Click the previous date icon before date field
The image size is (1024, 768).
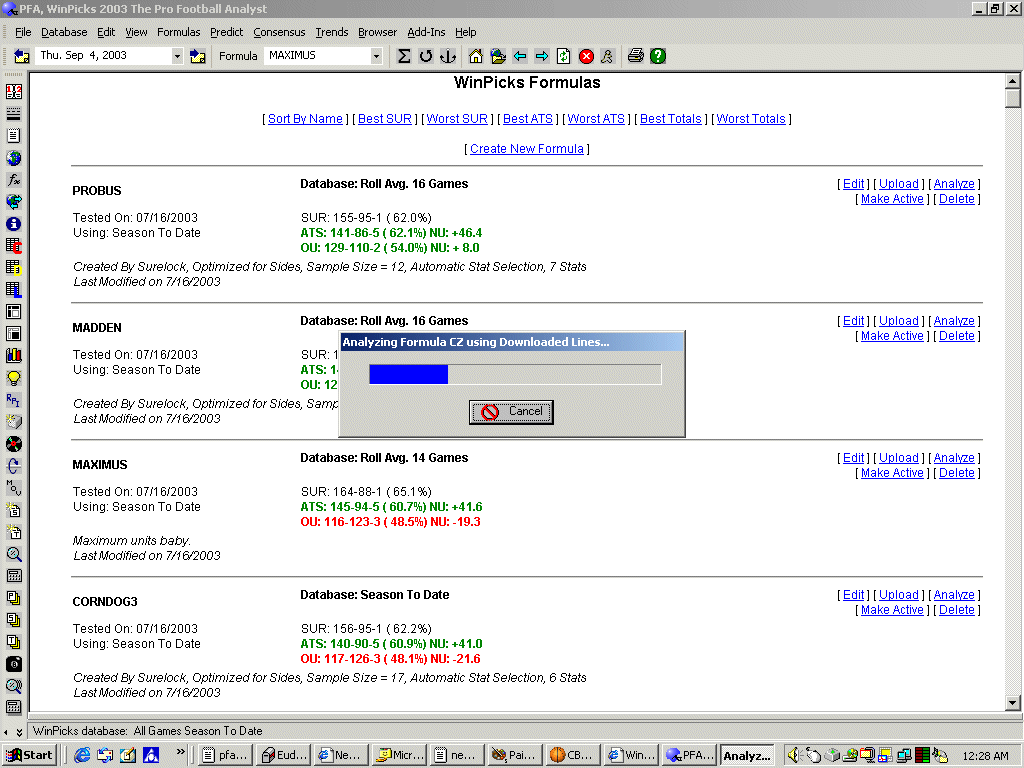click(22, 56)
